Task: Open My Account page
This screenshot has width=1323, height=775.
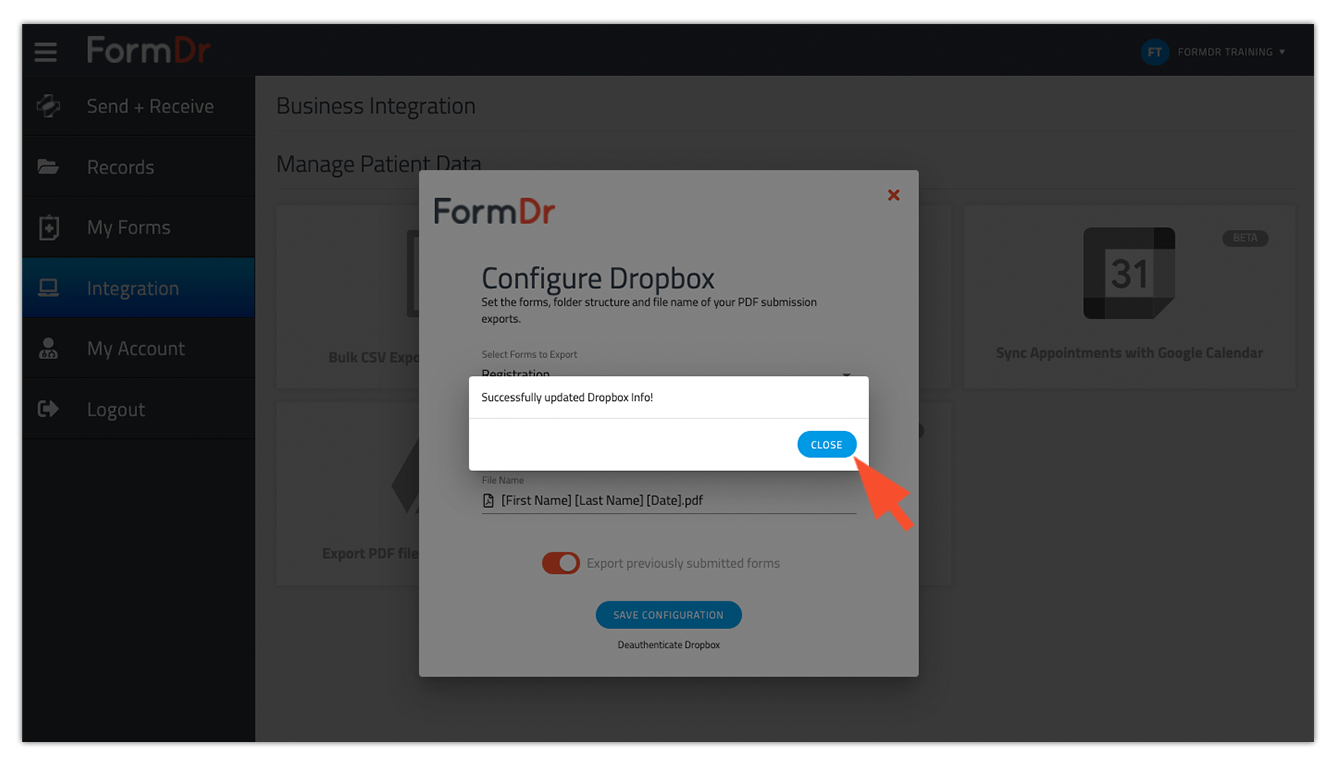Action: point(138,348)
